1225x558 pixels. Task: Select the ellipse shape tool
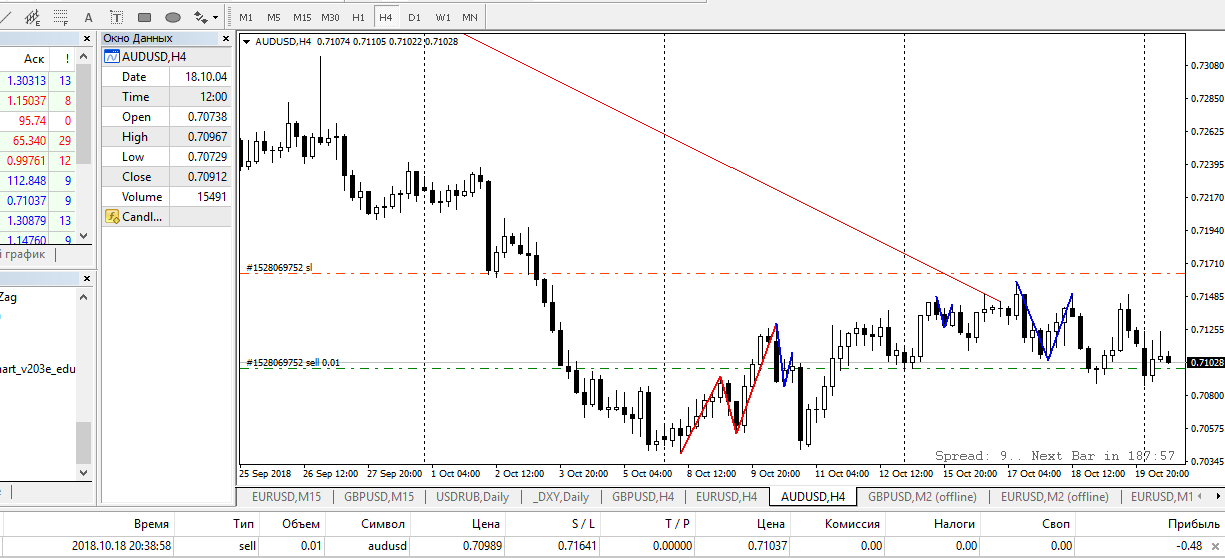coord(172,17)
